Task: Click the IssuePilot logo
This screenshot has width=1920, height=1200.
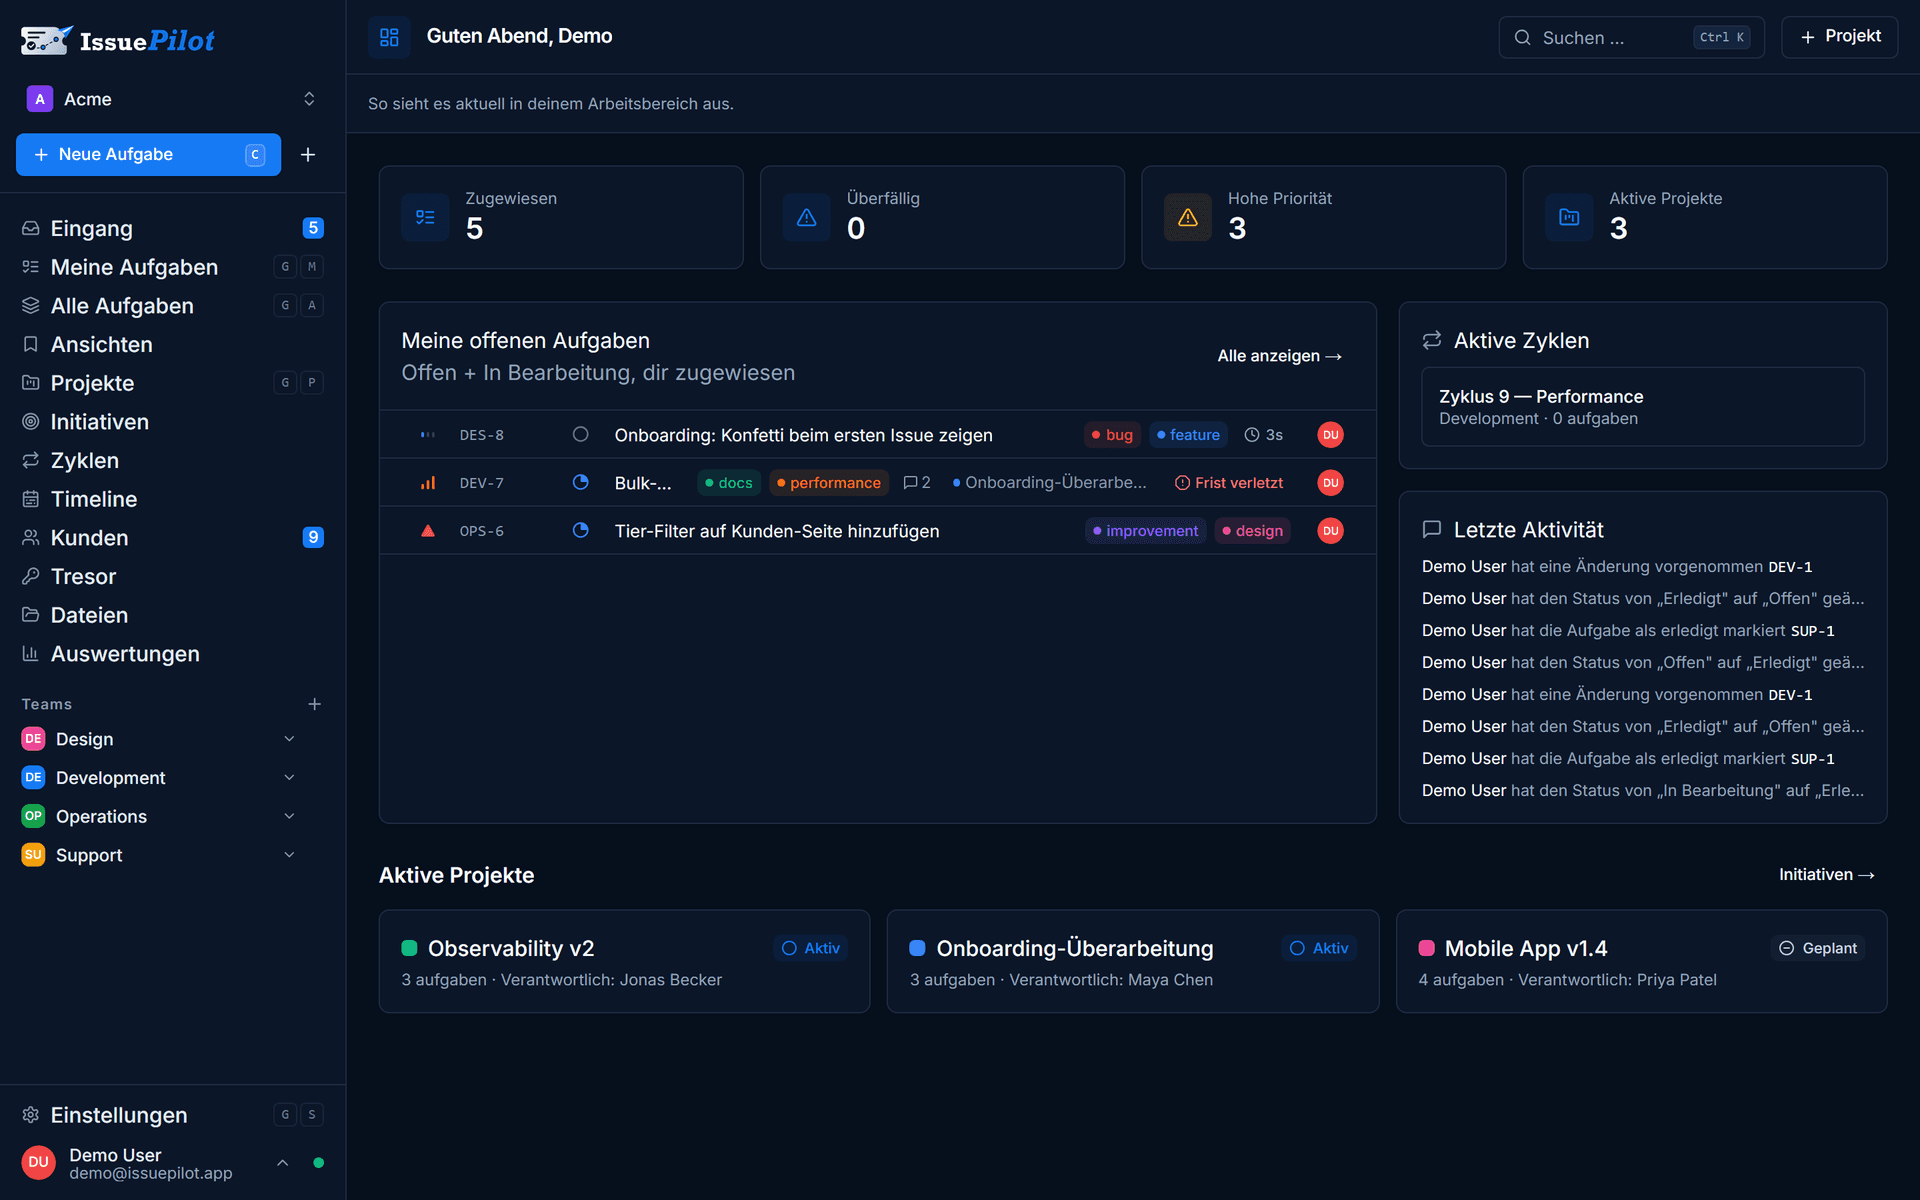Action: click(x=117, y=40)
